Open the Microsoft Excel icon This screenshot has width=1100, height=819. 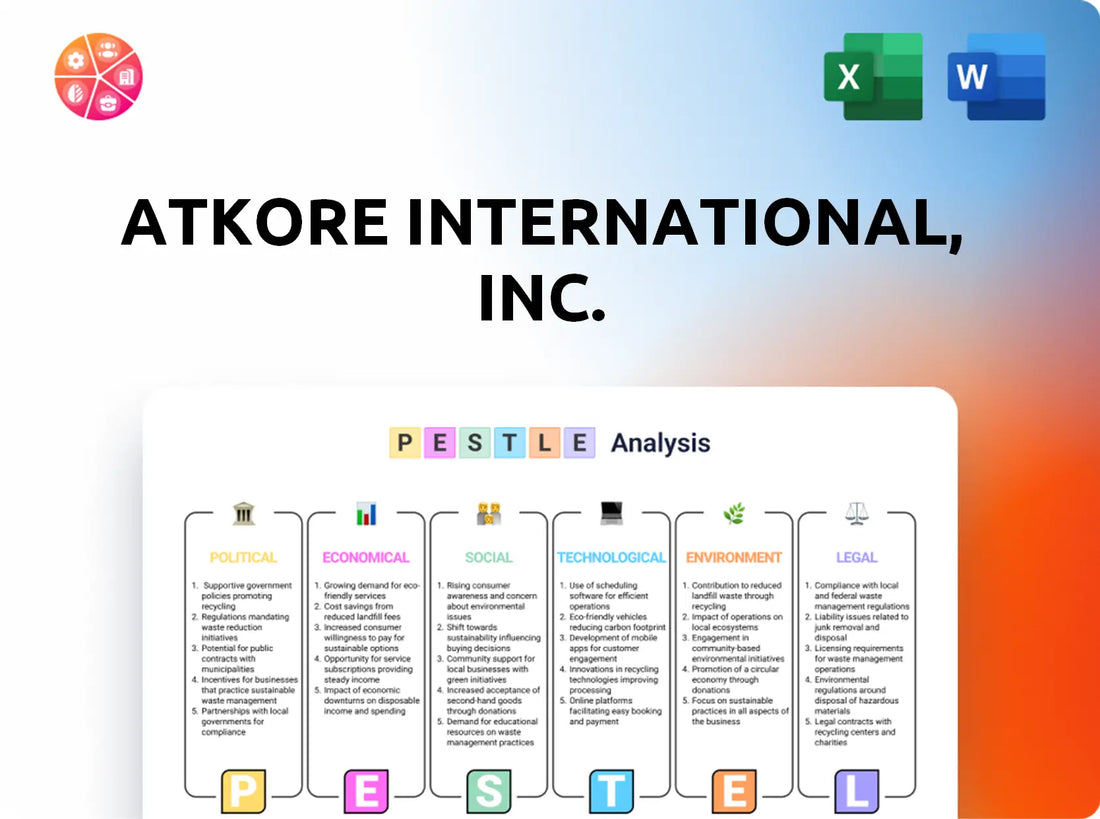click(x=873, y=76)
